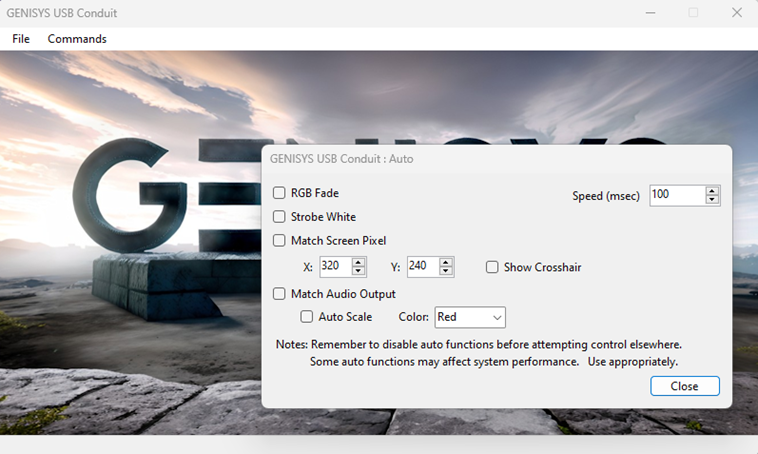Decrease Speed value with down arrow

point(712,200)
